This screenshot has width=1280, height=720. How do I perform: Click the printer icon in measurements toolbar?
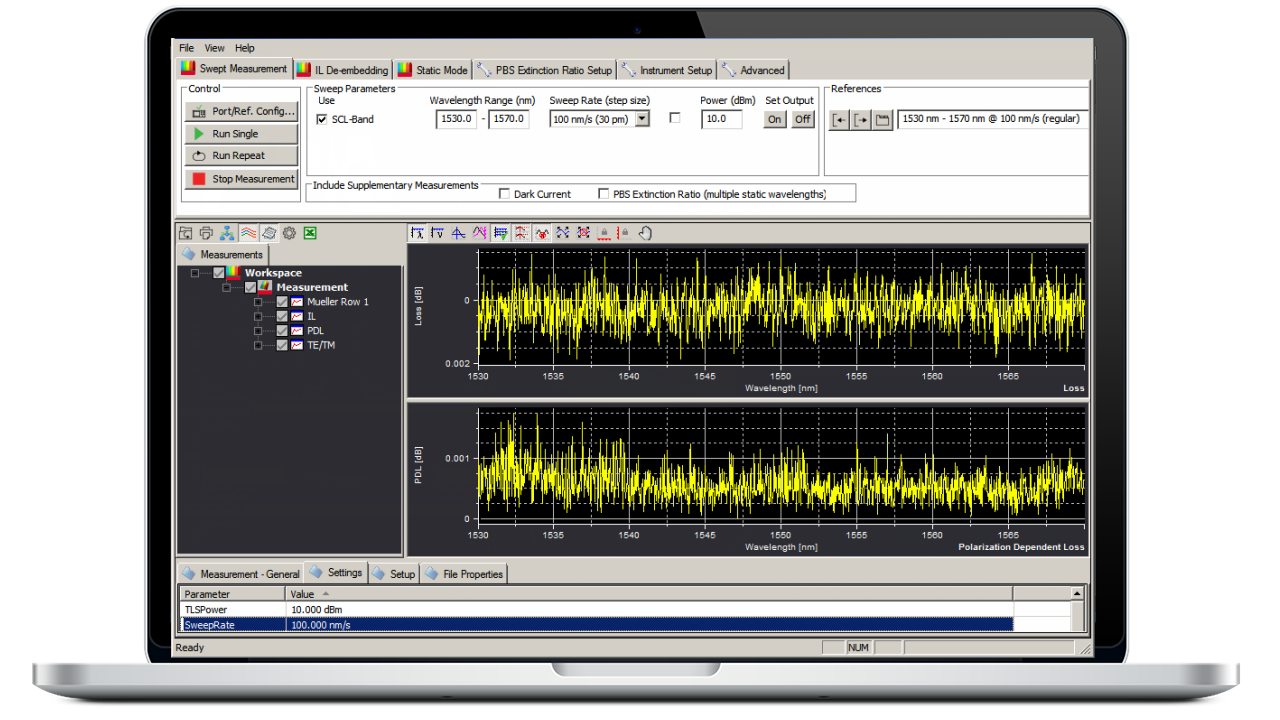(x=206, y=233)
